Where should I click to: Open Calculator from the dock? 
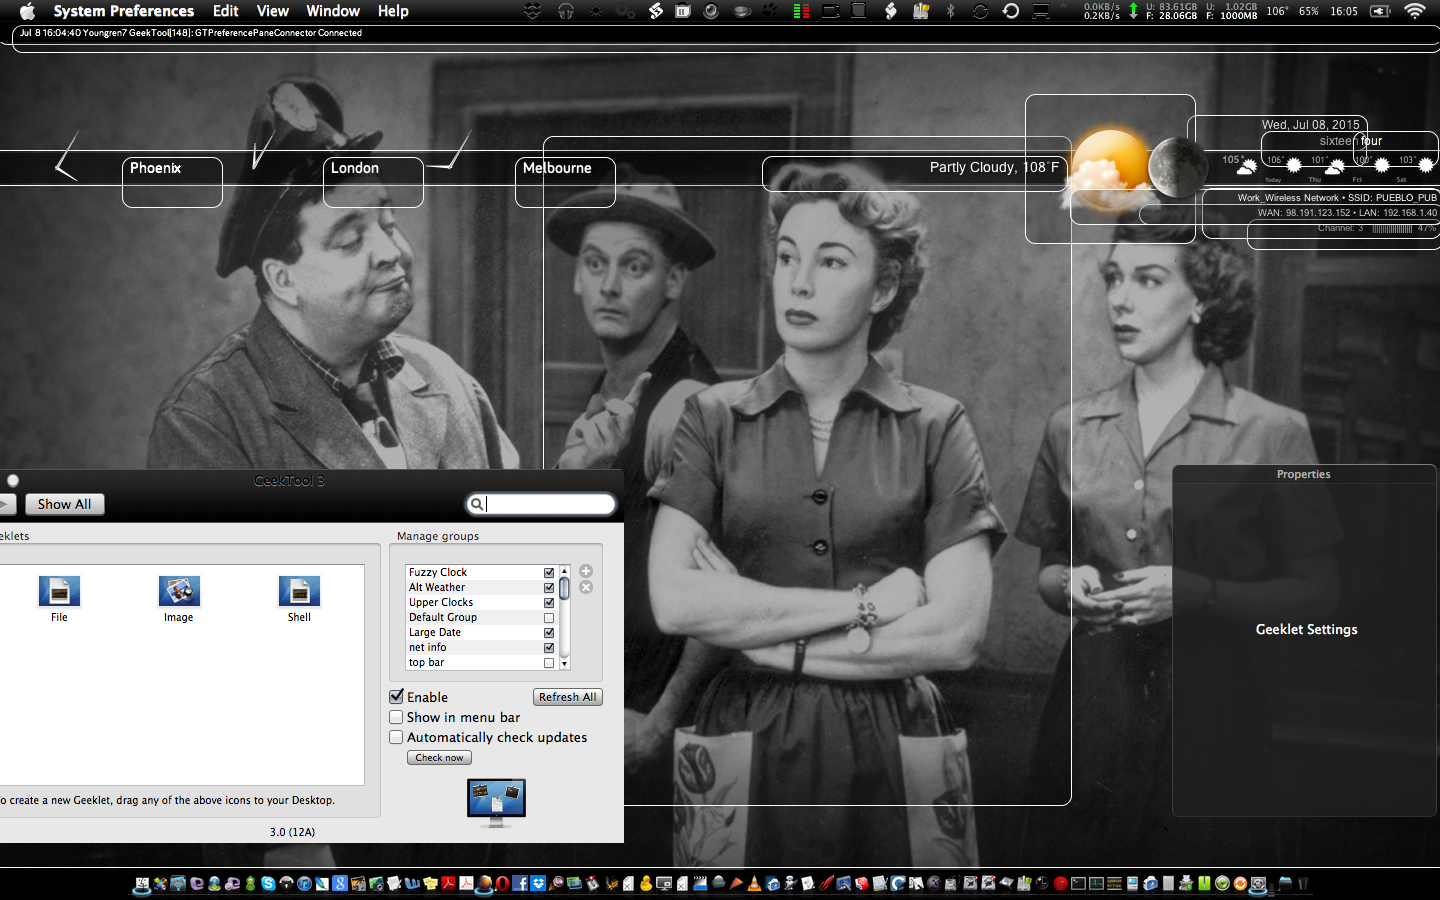tap(1168, 883)
